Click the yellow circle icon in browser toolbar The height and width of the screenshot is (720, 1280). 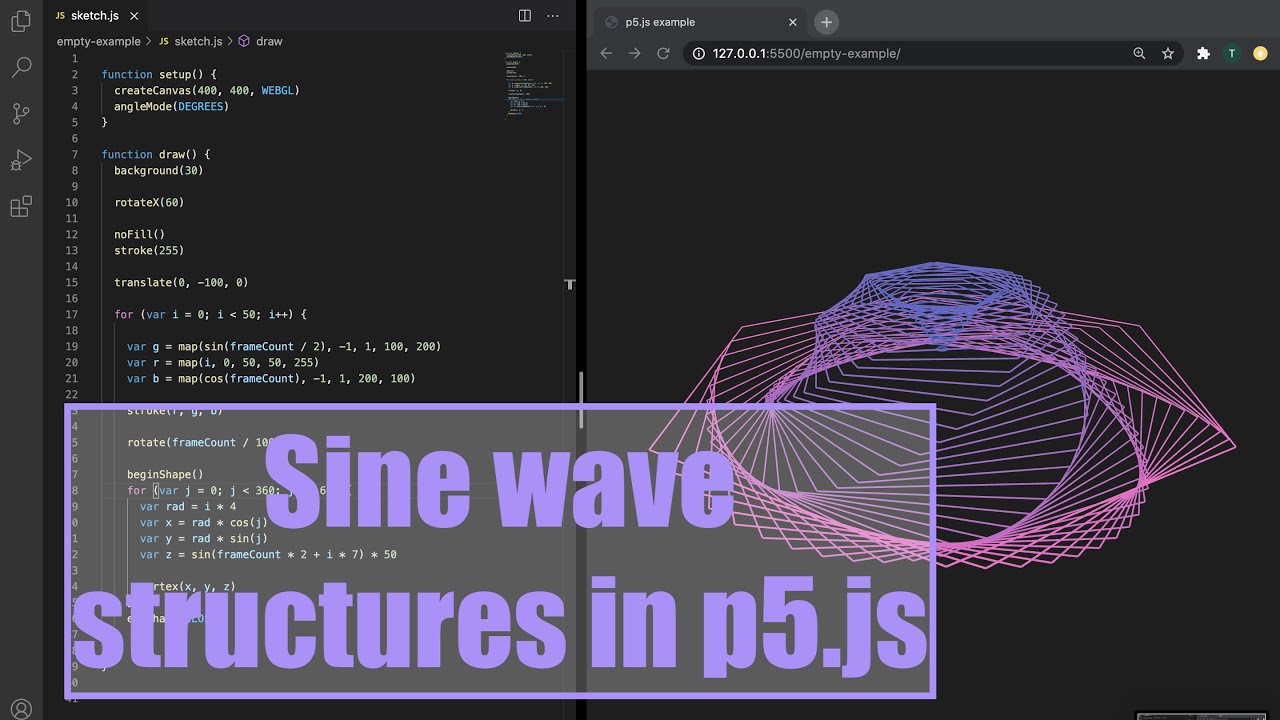click(1260, 53)
